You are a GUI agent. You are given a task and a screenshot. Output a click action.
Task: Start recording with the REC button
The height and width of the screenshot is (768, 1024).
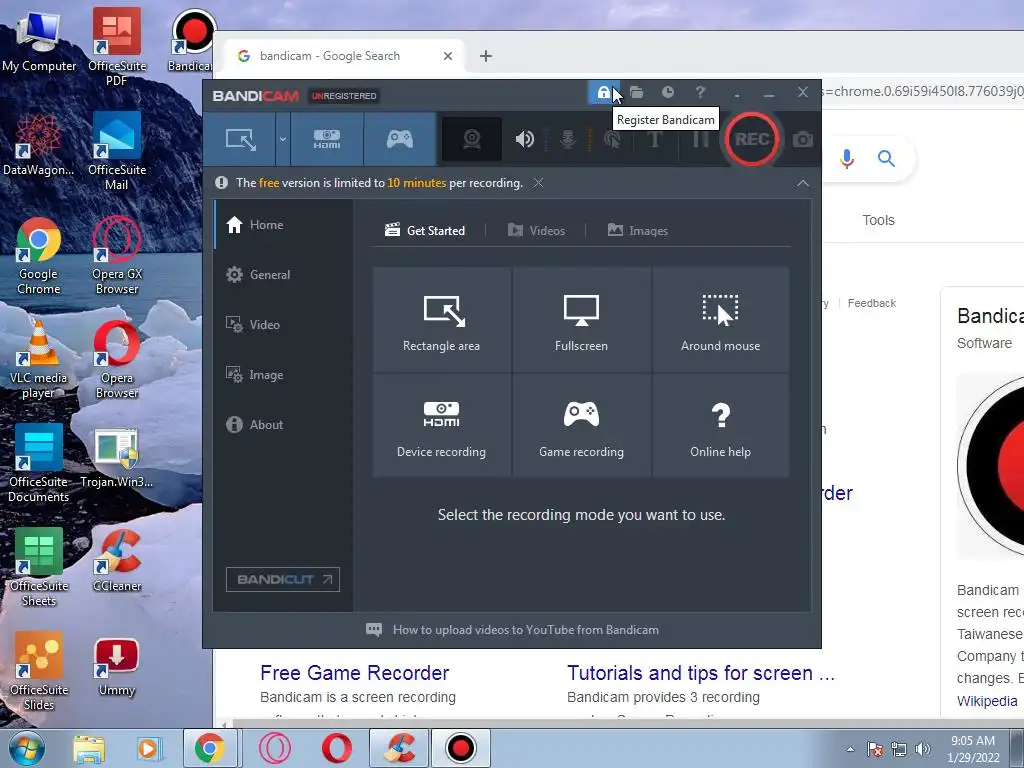tap(752, 139)
